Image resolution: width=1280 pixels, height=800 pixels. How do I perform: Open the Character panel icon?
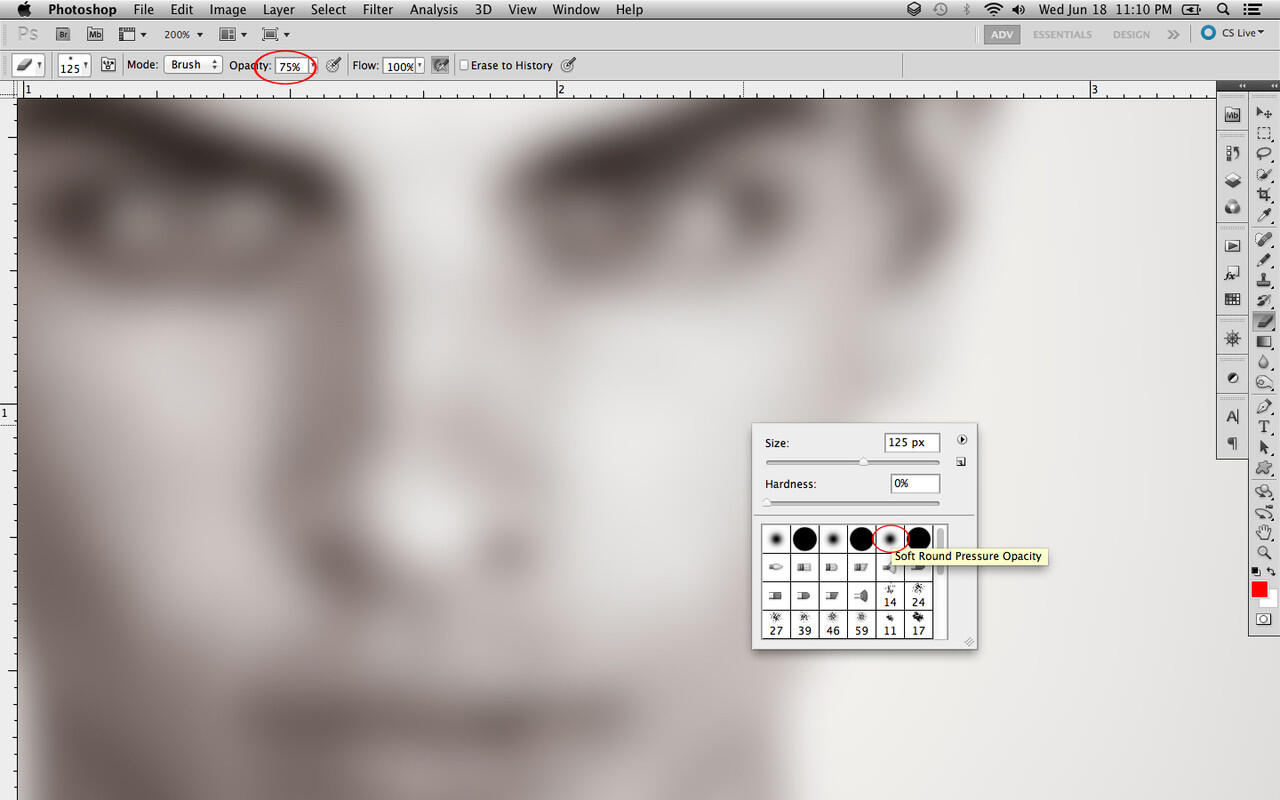coord(1232,417)
